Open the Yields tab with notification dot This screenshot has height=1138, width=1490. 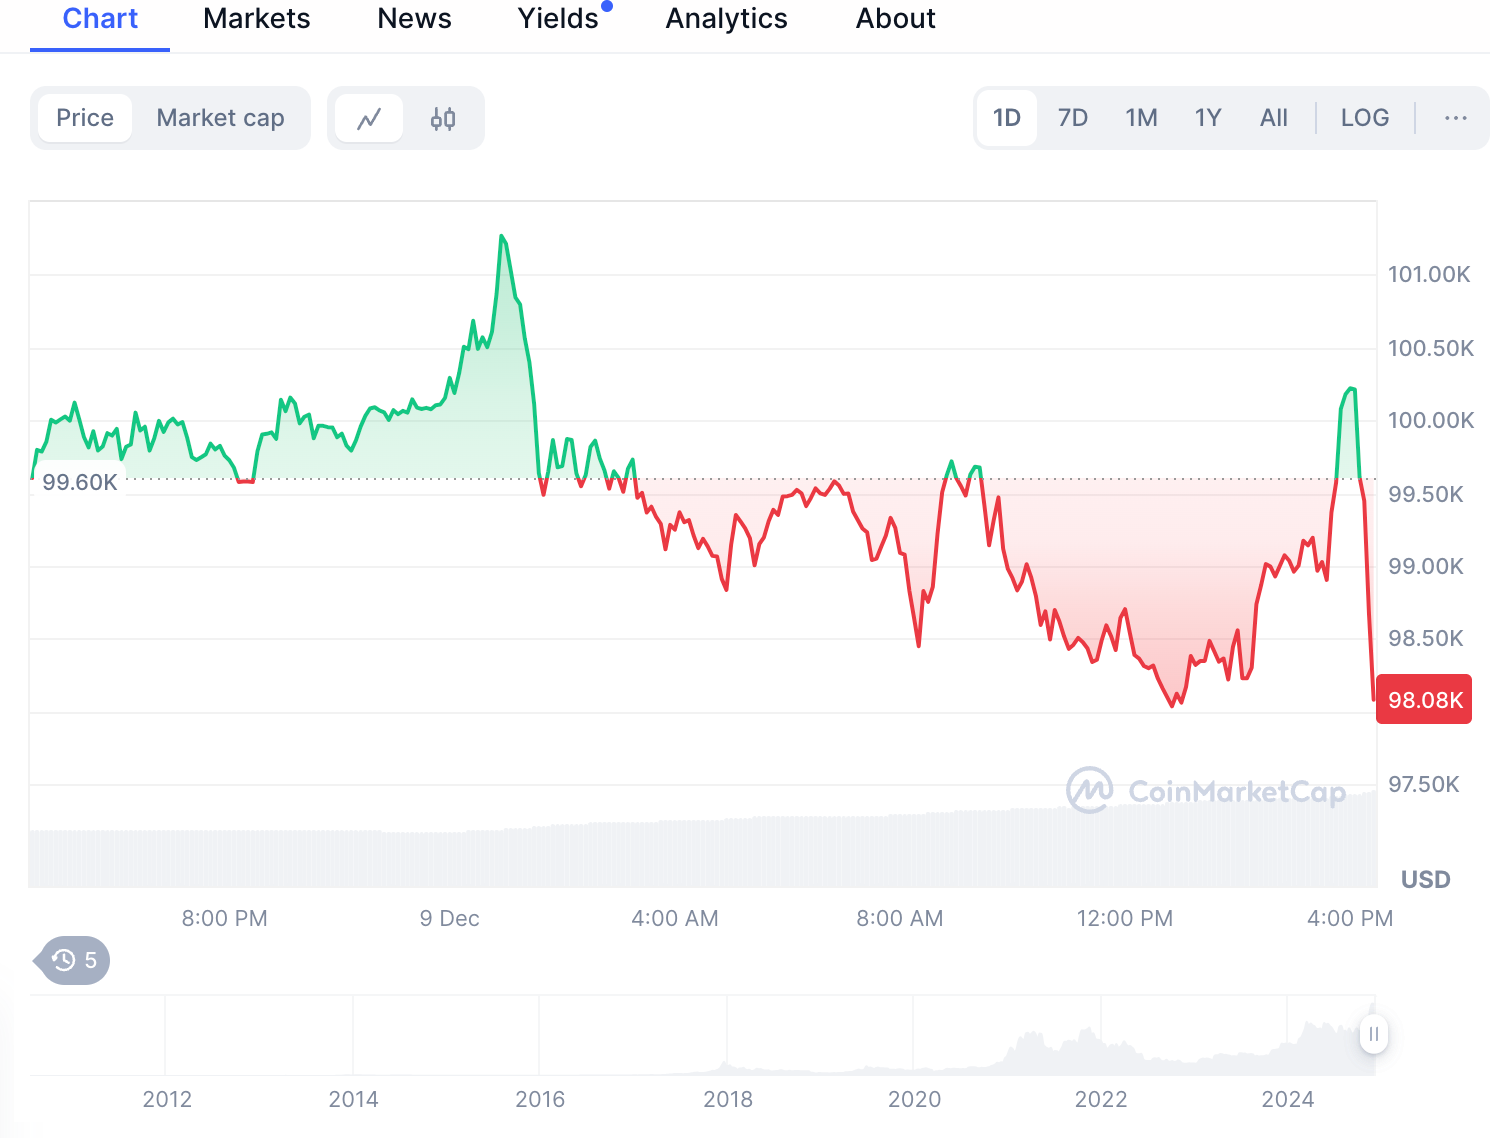(x=558, y=18)
